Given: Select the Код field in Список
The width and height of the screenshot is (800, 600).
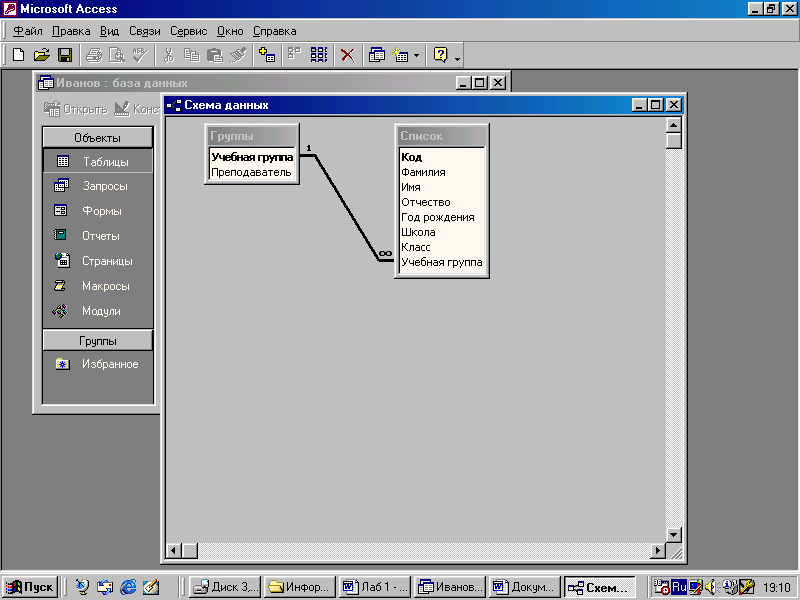Looking at the screenshot, I should pyautogui.click(x=442, y=157).
